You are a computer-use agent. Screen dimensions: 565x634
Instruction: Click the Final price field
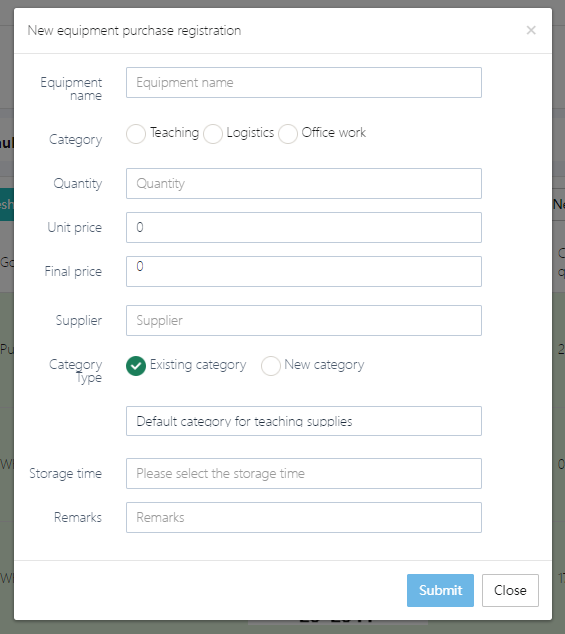coord(304,271)
